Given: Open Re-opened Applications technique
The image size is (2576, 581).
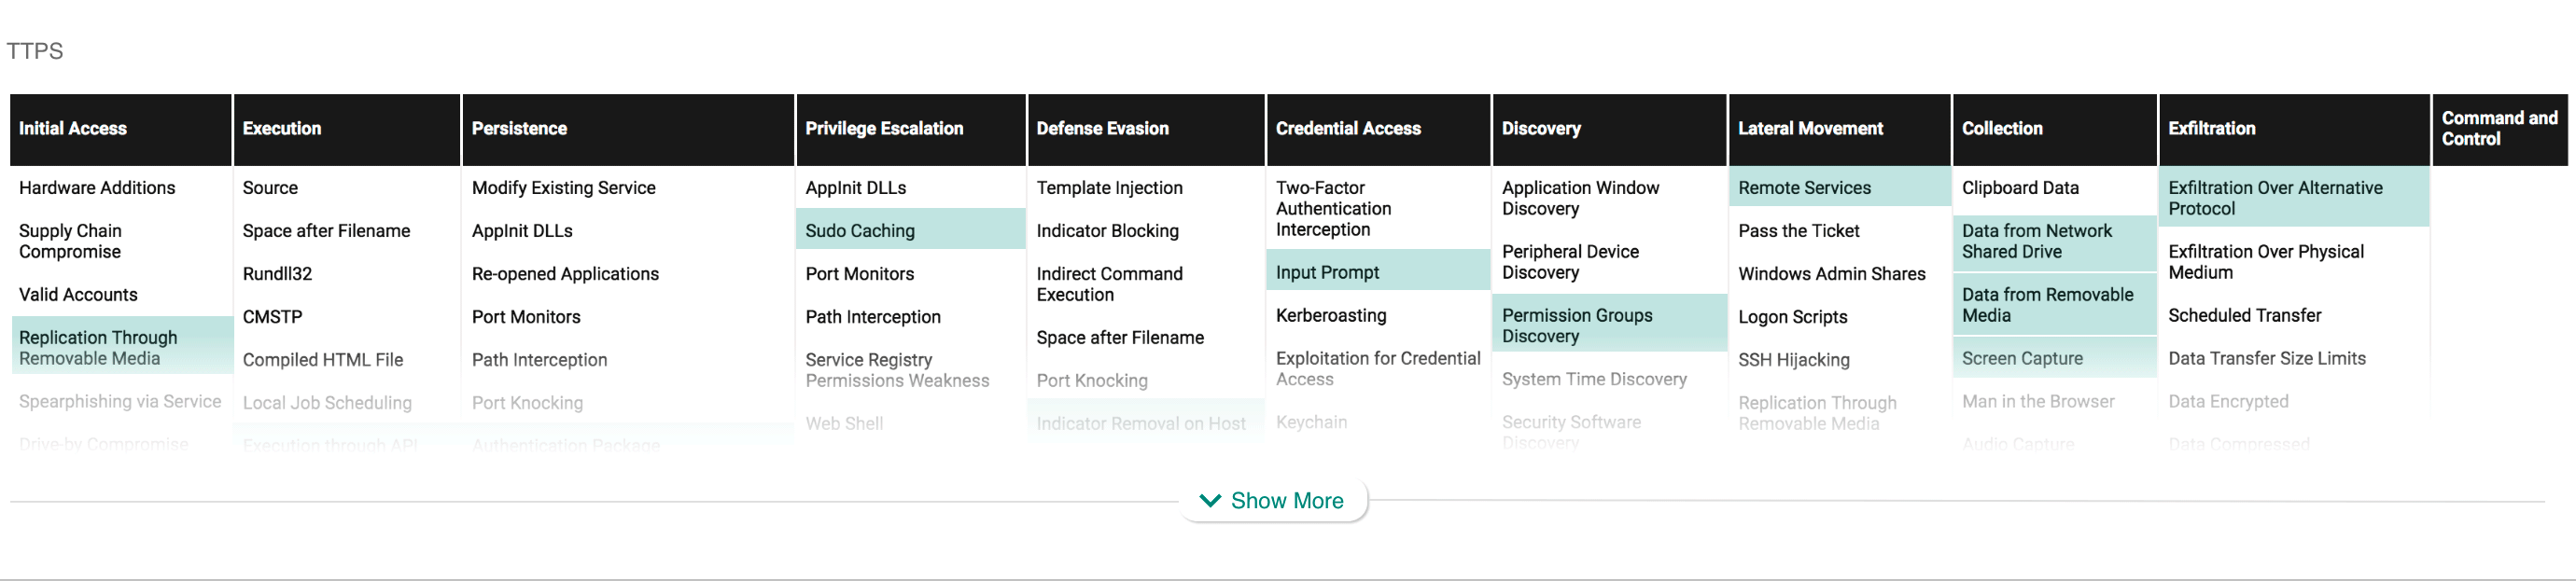Looking at the screenshot, I should pyautogui.click(x=565, y=274).
